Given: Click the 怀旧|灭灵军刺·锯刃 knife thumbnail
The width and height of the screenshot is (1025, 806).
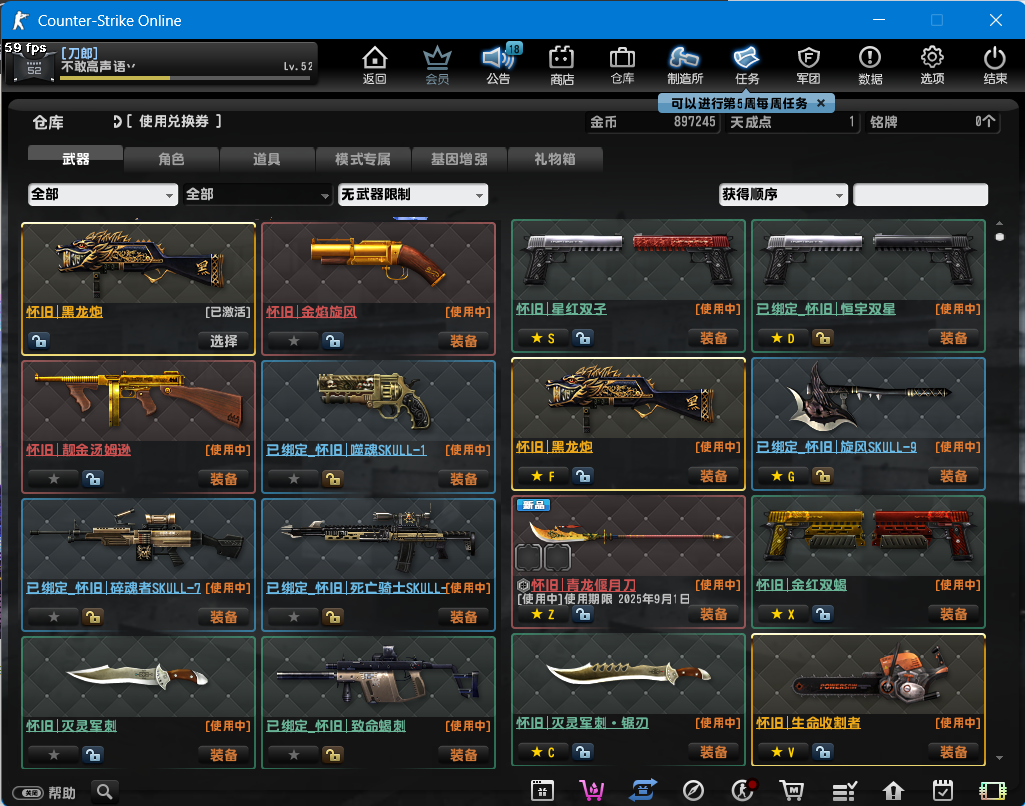Looking at the screenshot, I should (x=628, y=674).
